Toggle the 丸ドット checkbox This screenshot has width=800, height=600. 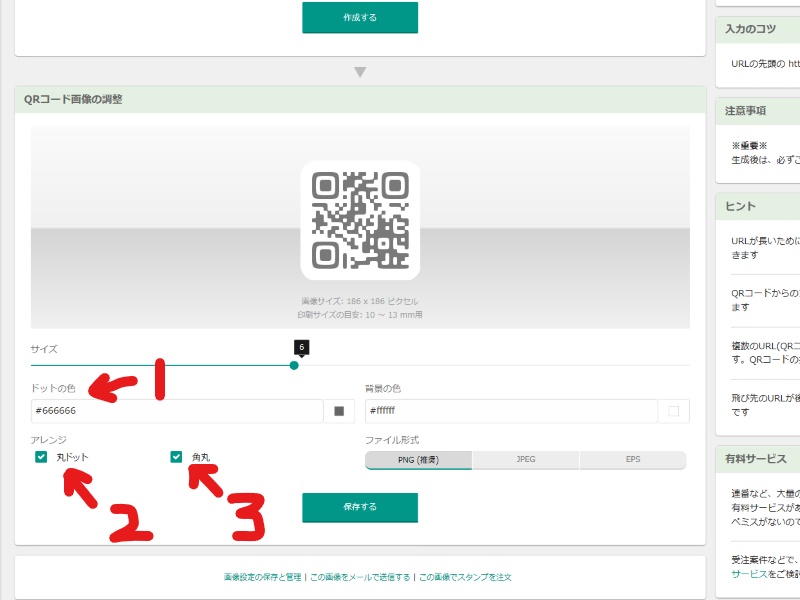click(x=41, y=457)
